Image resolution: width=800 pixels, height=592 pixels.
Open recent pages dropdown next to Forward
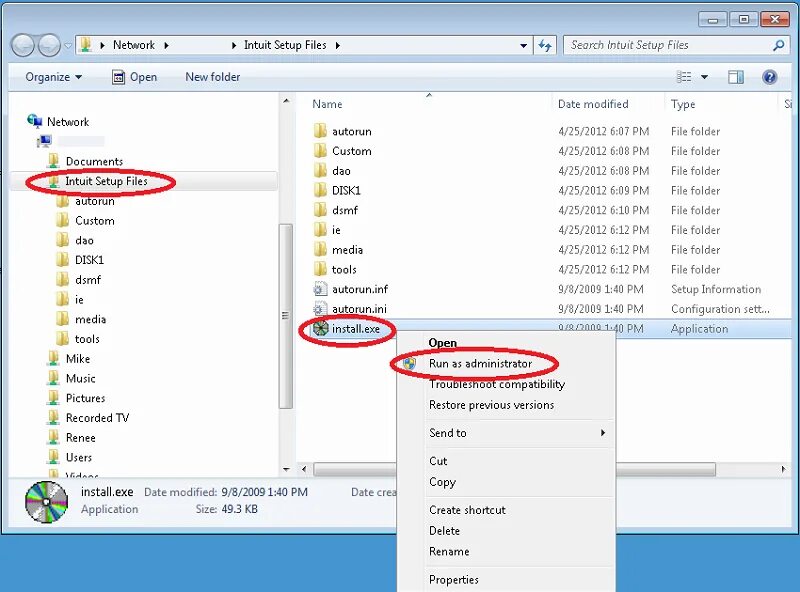point(68,46)
